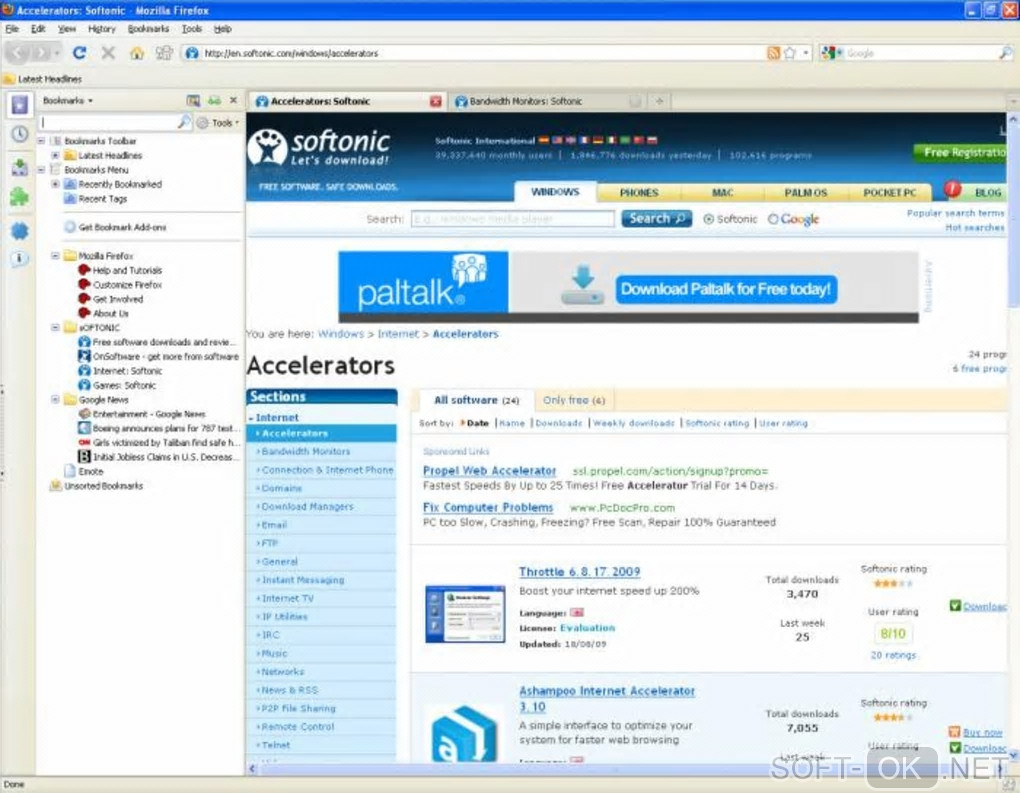Screen dimensions: 1020x793
Task: Open the File menu
Action: click(x=12, y=29)
